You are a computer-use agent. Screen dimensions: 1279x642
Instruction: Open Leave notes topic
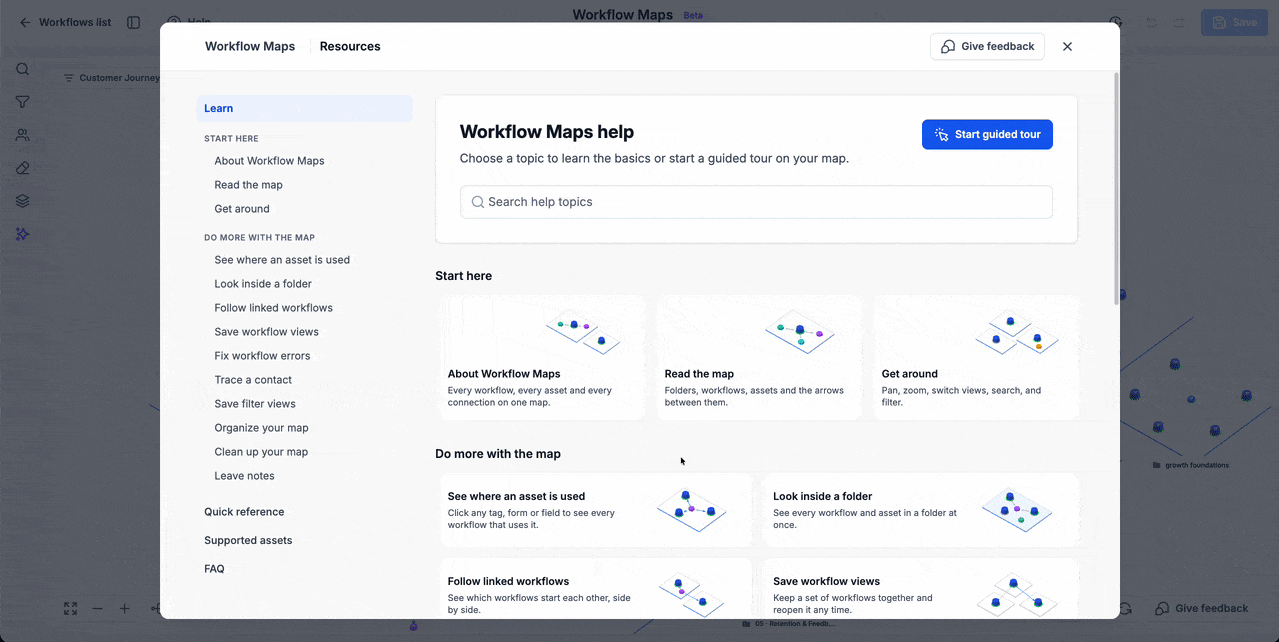(x=244, y=476)
